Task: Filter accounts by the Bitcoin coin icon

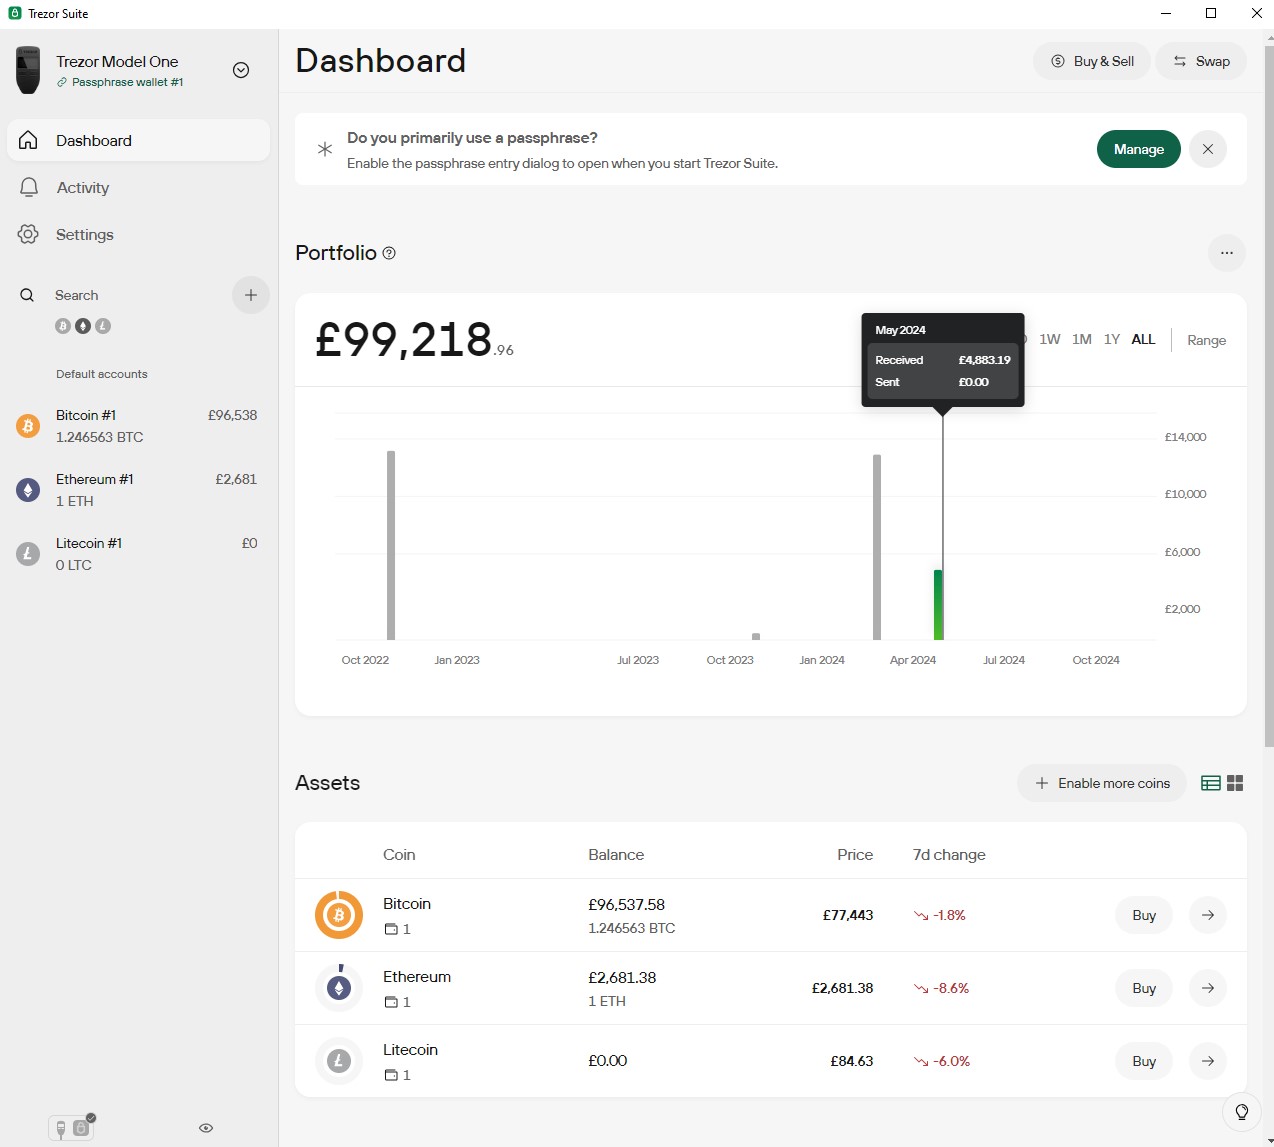Action: click(x=63, y=326)
